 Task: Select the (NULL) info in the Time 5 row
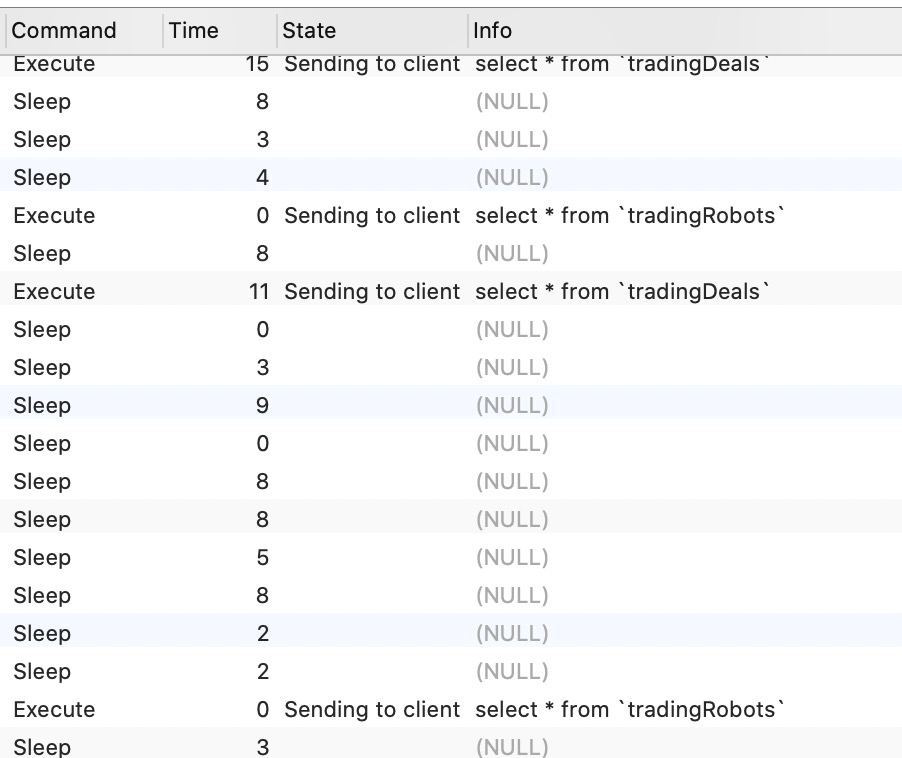pyautogui.click(x=512, y=557)
